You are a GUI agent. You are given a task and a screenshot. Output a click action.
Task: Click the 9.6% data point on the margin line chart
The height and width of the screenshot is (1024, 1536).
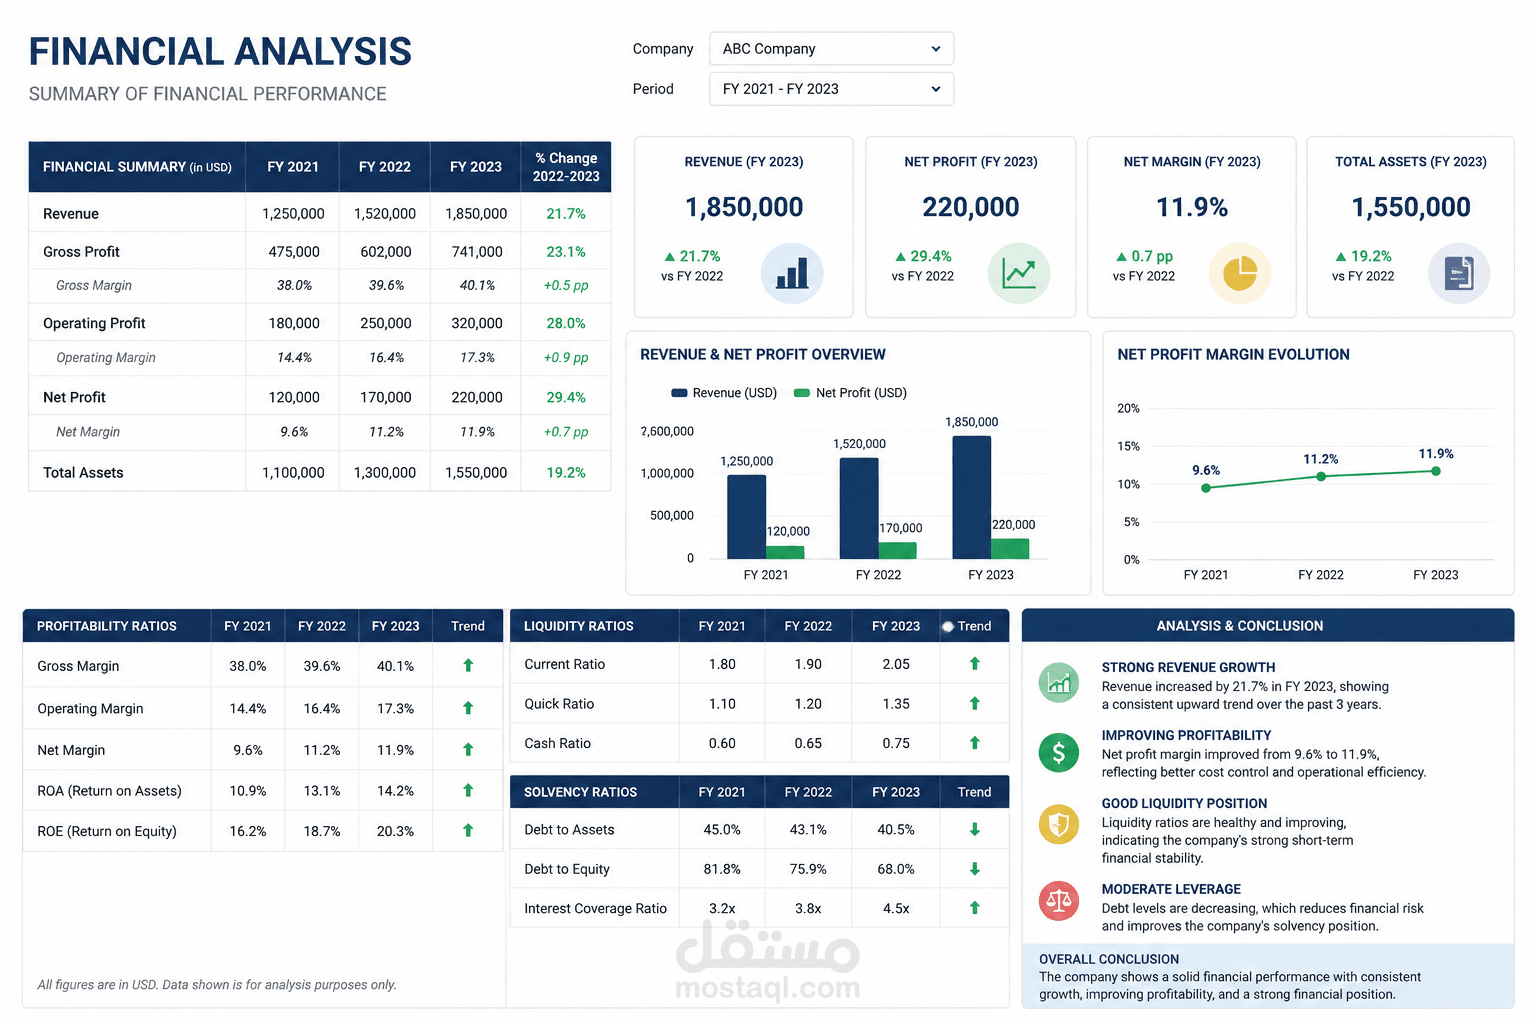[1206, 488]
